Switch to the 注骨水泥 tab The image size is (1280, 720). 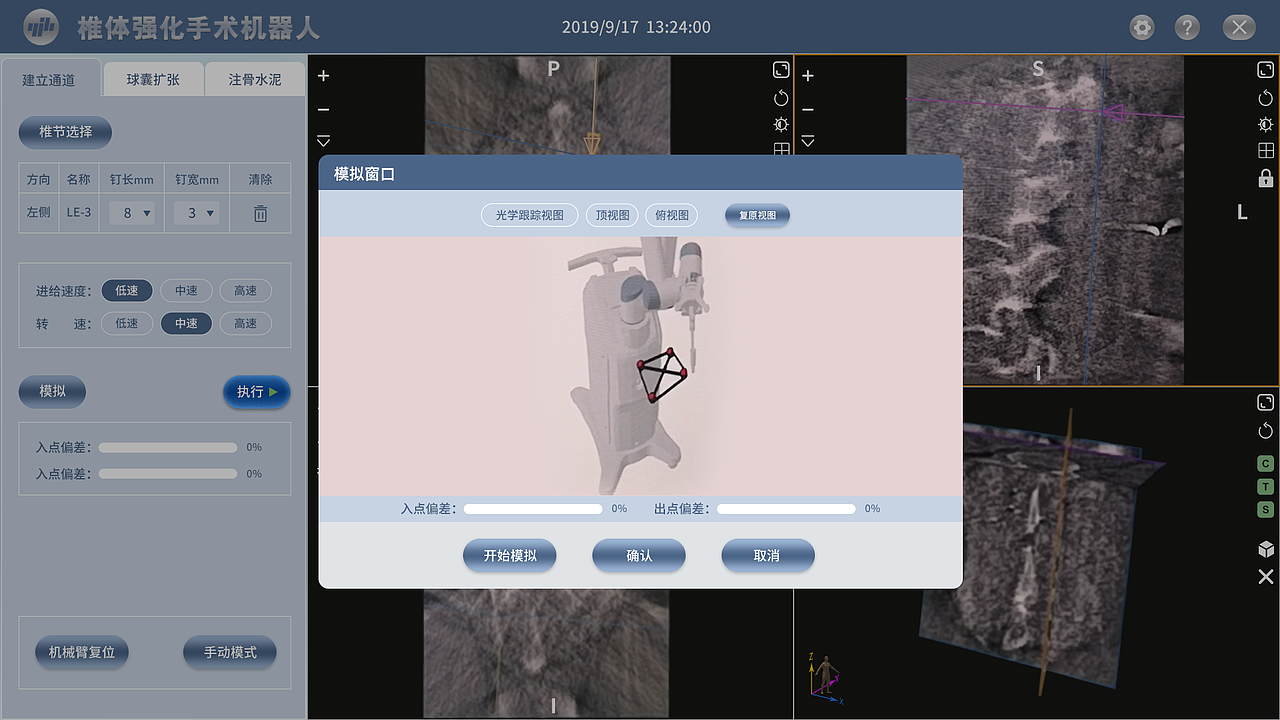(x=255, y=79)
